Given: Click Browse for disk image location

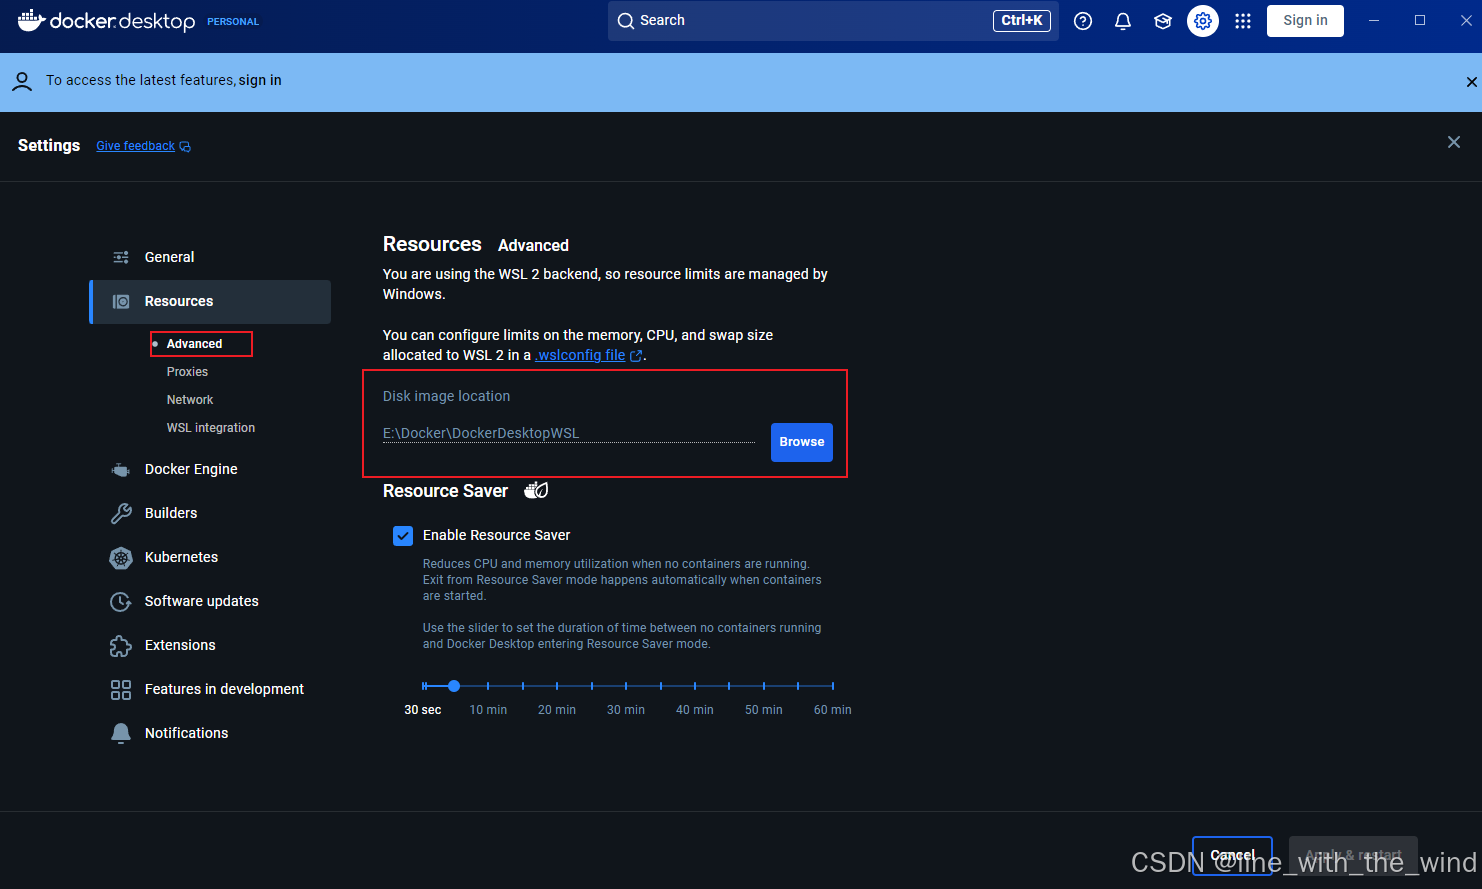Looking at the screenshot, I should coord(802,442).
